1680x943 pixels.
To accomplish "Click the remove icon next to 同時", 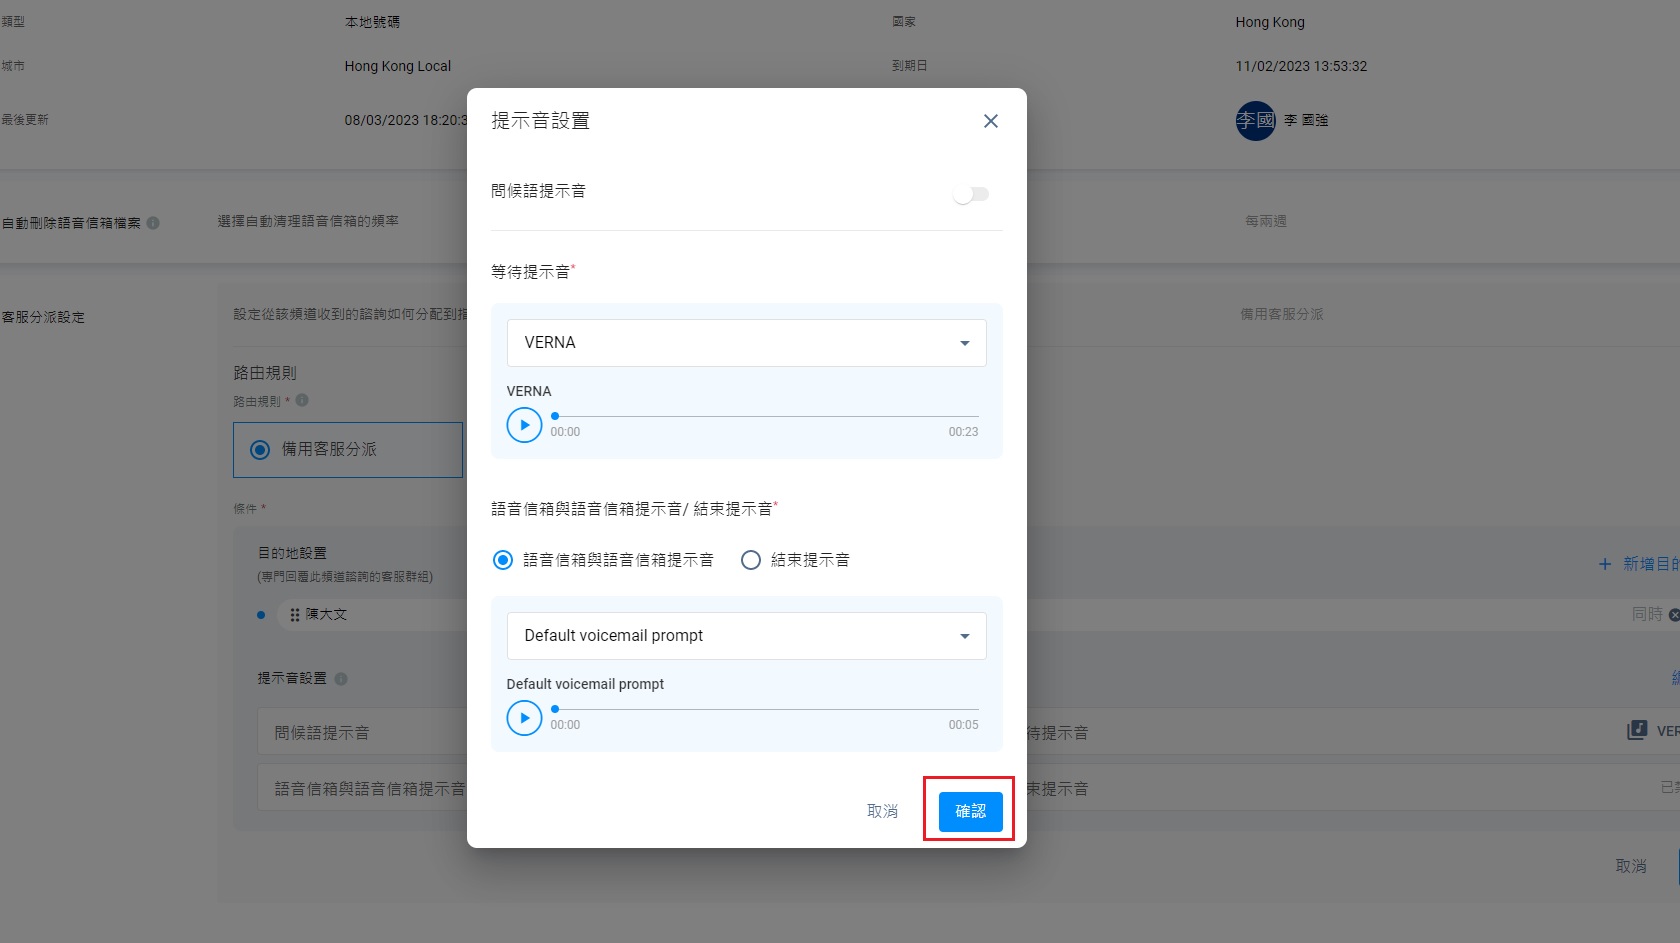I will [1675, 615].
